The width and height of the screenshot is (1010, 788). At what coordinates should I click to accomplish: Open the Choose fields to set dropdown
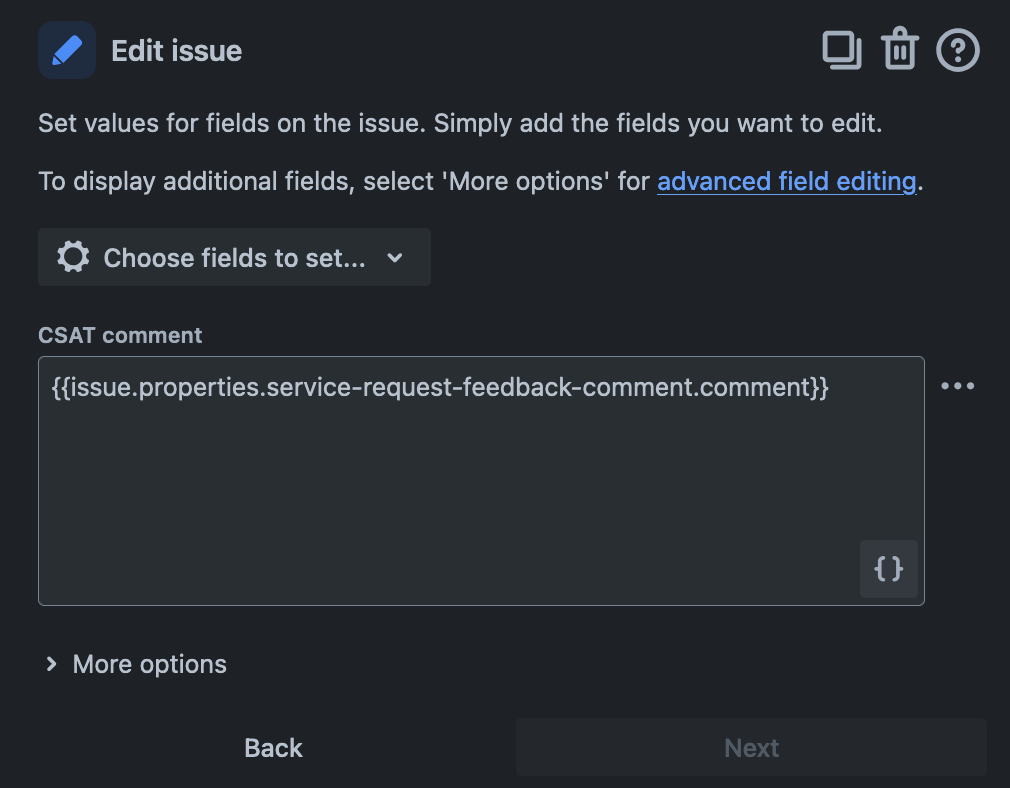[234, 257]
